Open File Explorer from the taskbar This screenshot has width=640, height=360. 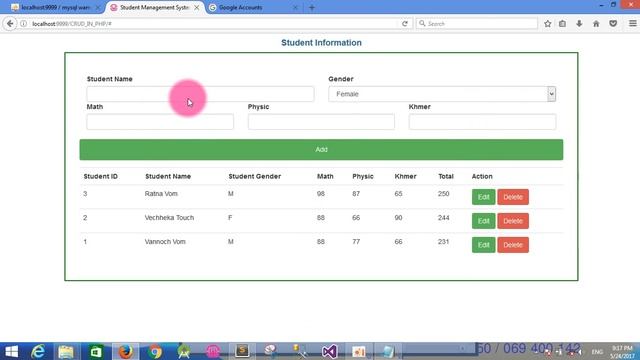[66, 351]
